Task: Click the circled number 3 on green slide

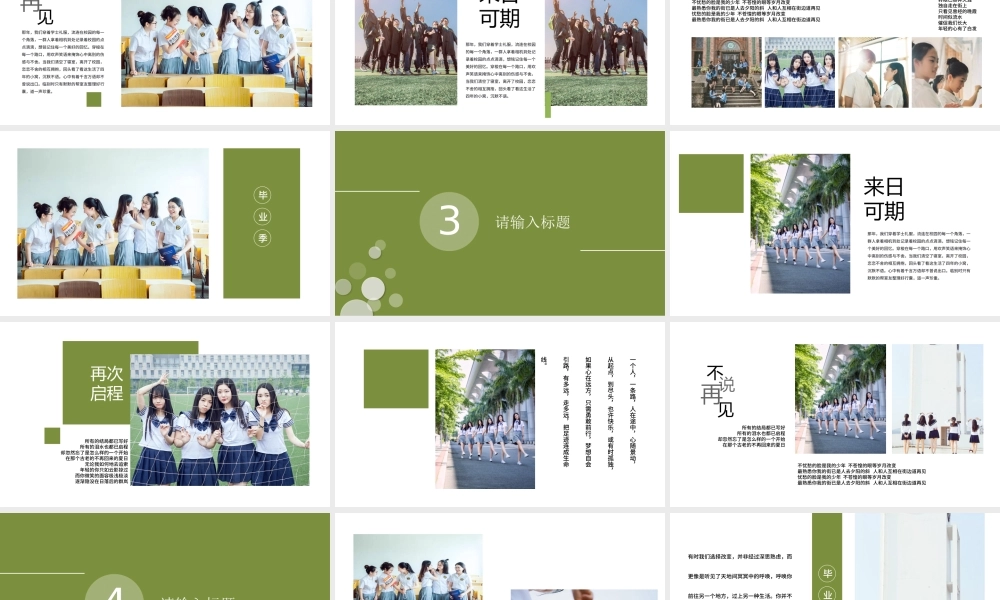Action: click(449, 221)
